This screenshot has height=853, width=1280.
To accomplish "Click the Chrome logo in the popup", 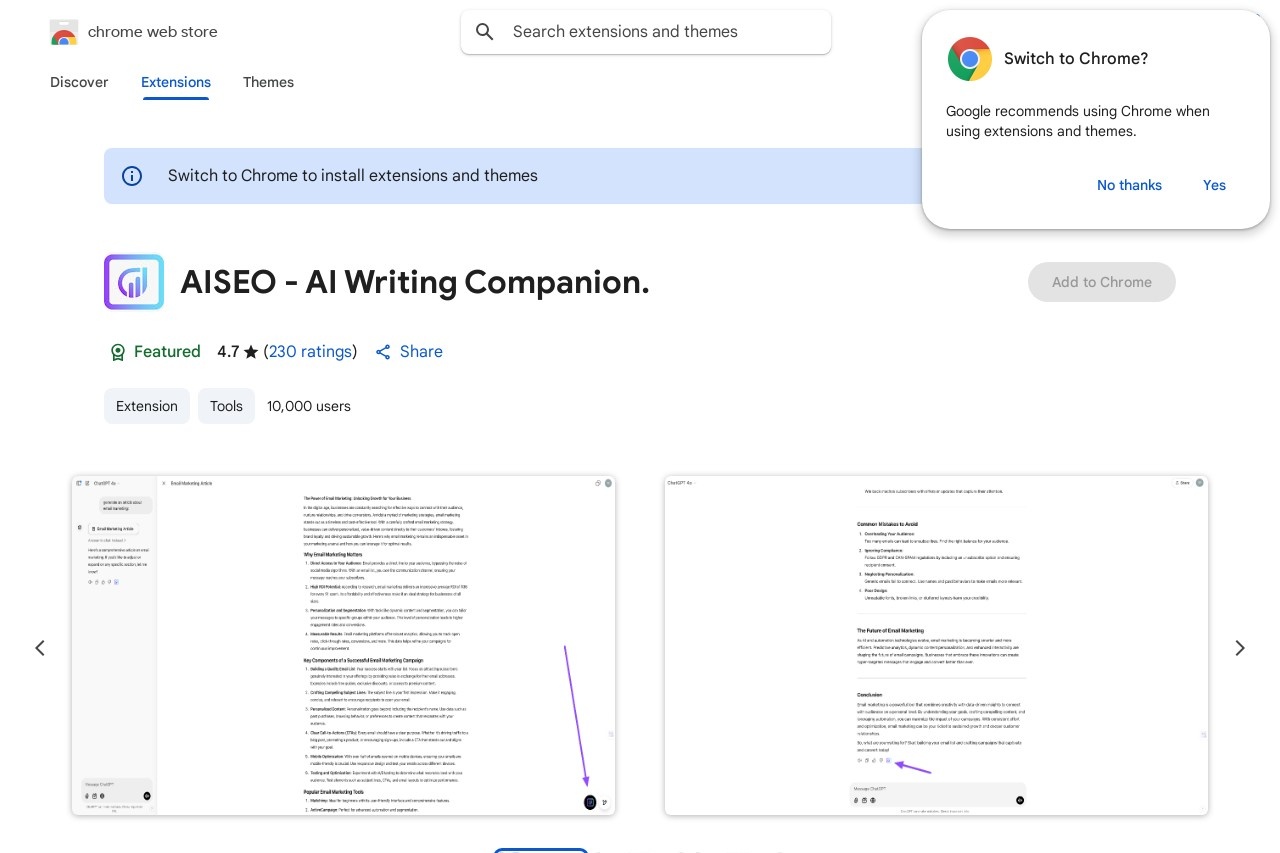I will click(x=970, y=59).
